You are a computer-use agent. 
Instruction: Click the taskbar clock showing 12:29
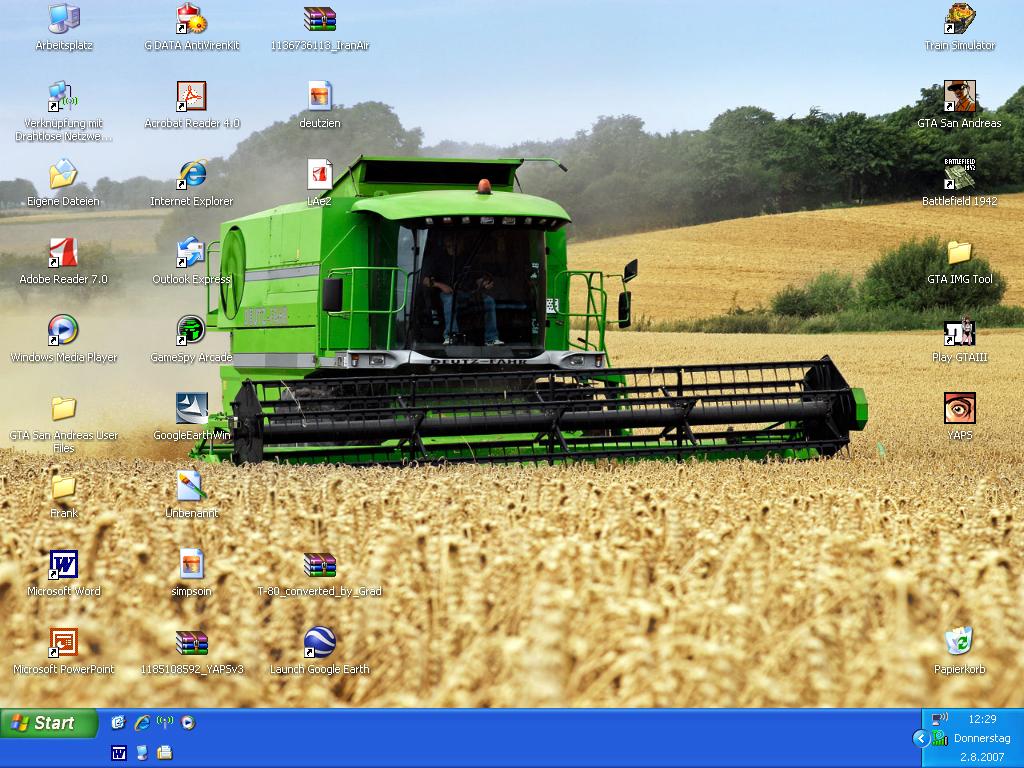pos(982,719)
